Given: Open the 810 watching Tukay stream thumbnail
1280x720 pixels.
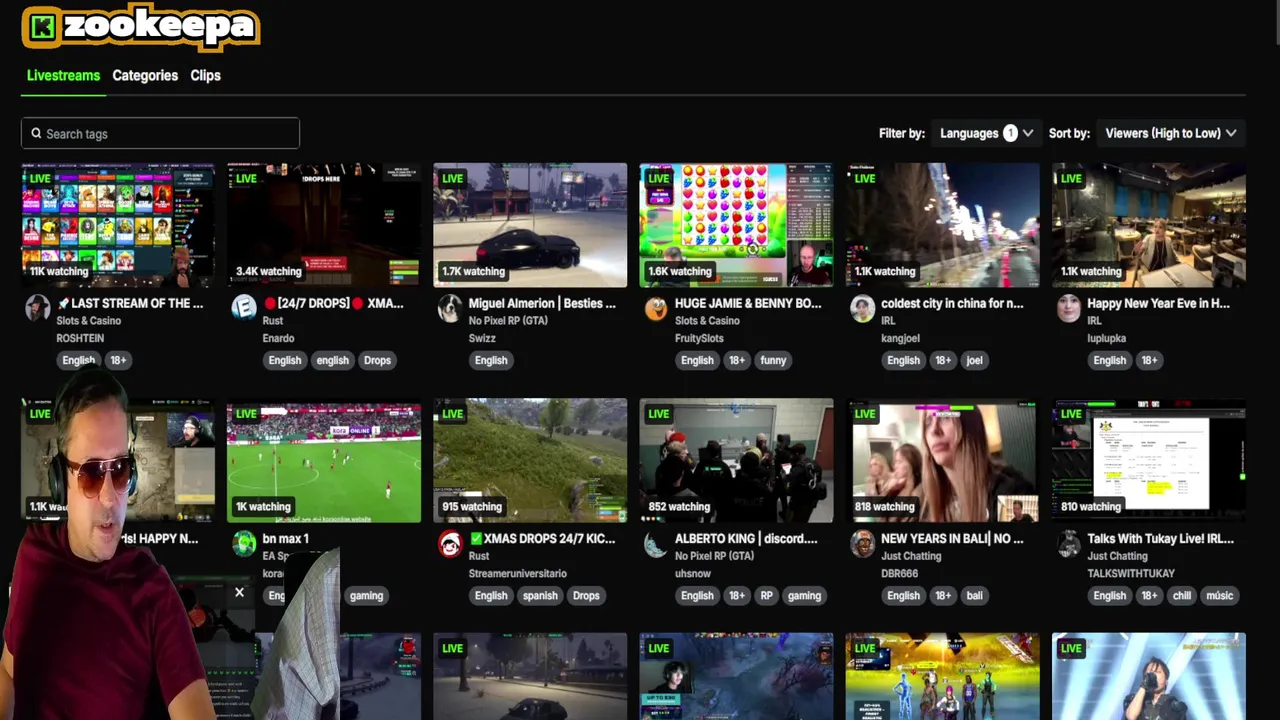Looking at the screenshot, I should point(1148,461).
